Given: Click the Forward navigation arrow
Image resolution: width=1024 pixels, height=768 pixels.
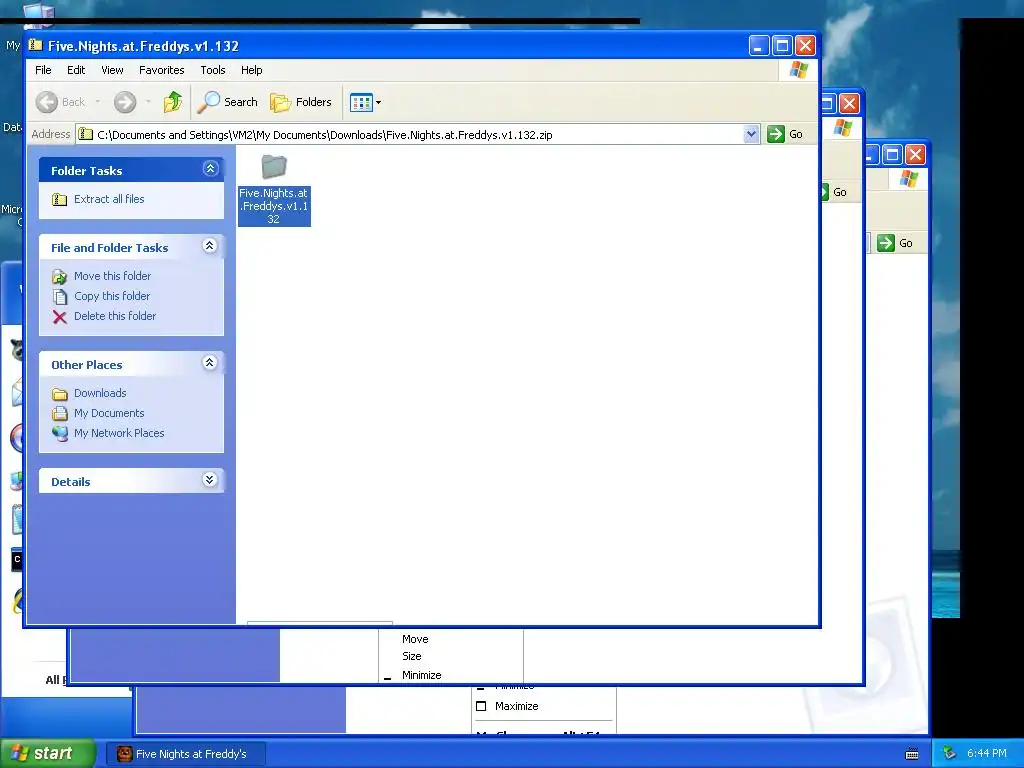Looking at the screenshot, I should click(x=125, y=102).
